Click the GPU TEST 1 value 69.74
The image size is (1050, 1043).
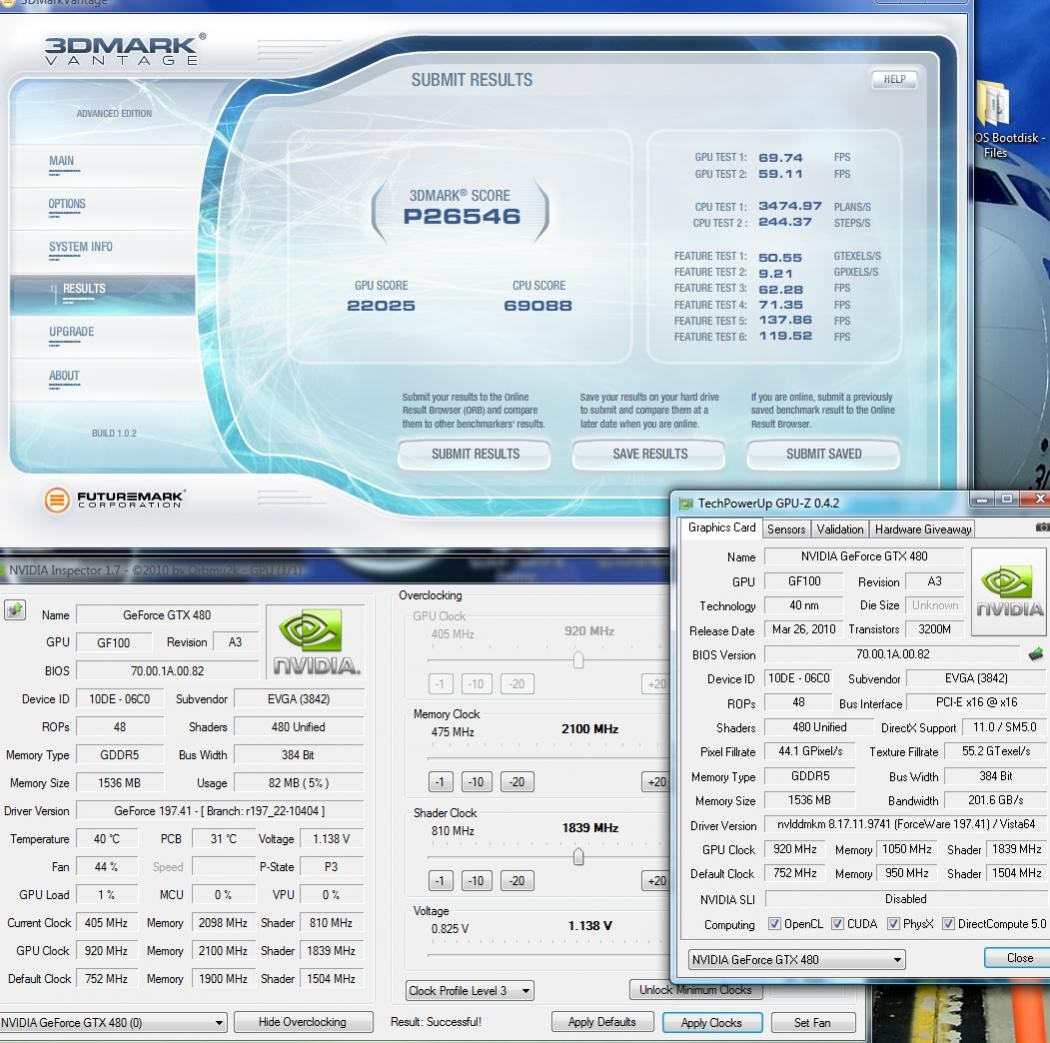780,158
